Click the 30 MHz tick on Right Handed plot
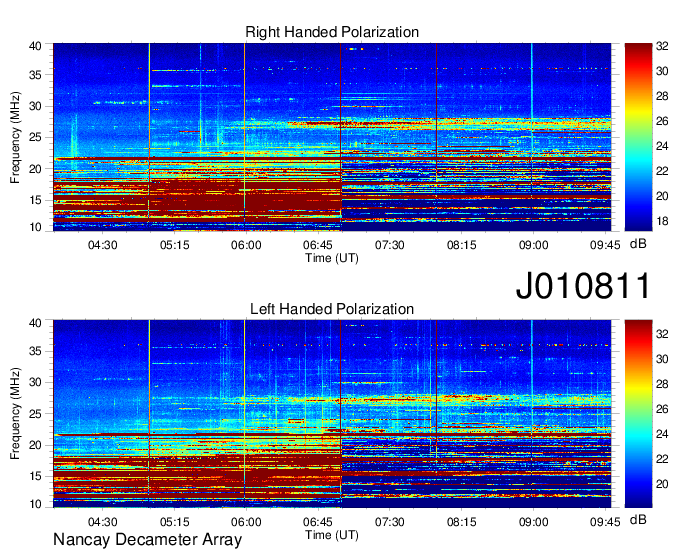Screen dimensions: 680x552 tap(35, 106)
